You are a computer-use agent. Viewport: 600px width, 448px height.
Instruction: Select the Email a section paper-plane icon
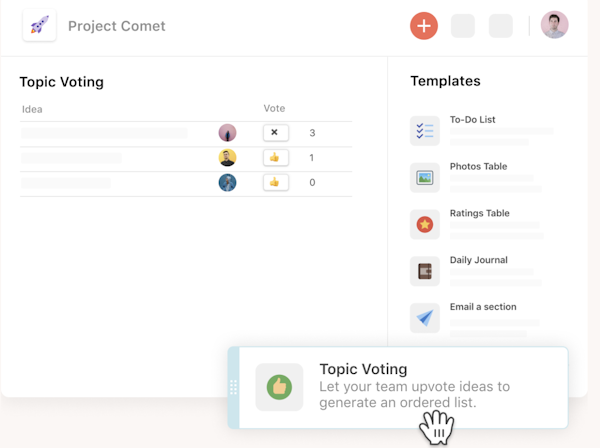click(425, 318)
